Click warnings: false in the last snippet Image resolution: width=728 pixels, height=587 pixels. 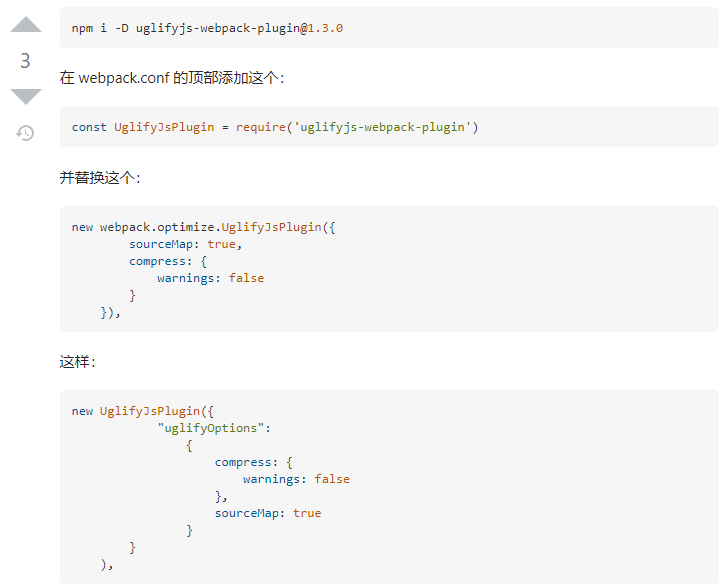click(x=296, y=479)
